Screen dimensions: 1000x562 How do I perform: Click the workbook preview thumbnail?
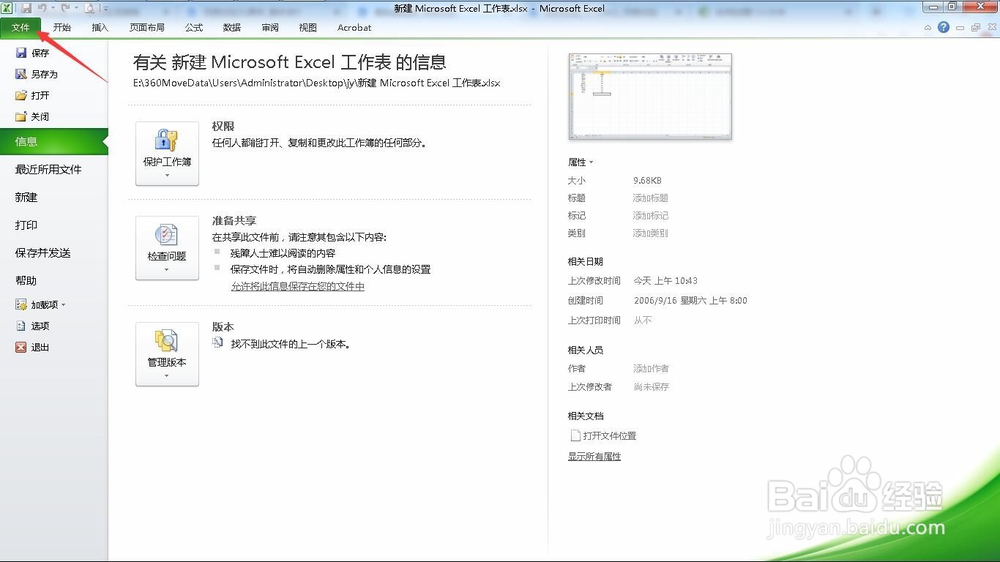[x=650, y=97]
